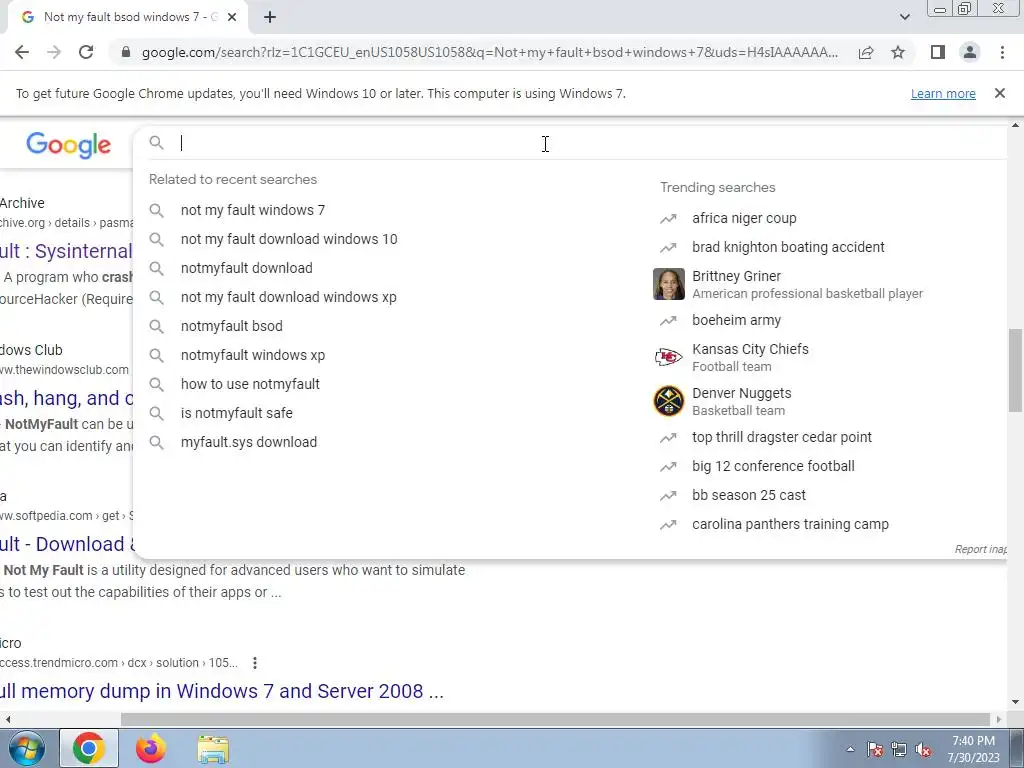The height and width of the screenshot is (768, 1024).
Task: Close the 'Not my fault bsod' tab
Action: coord(232,17)
